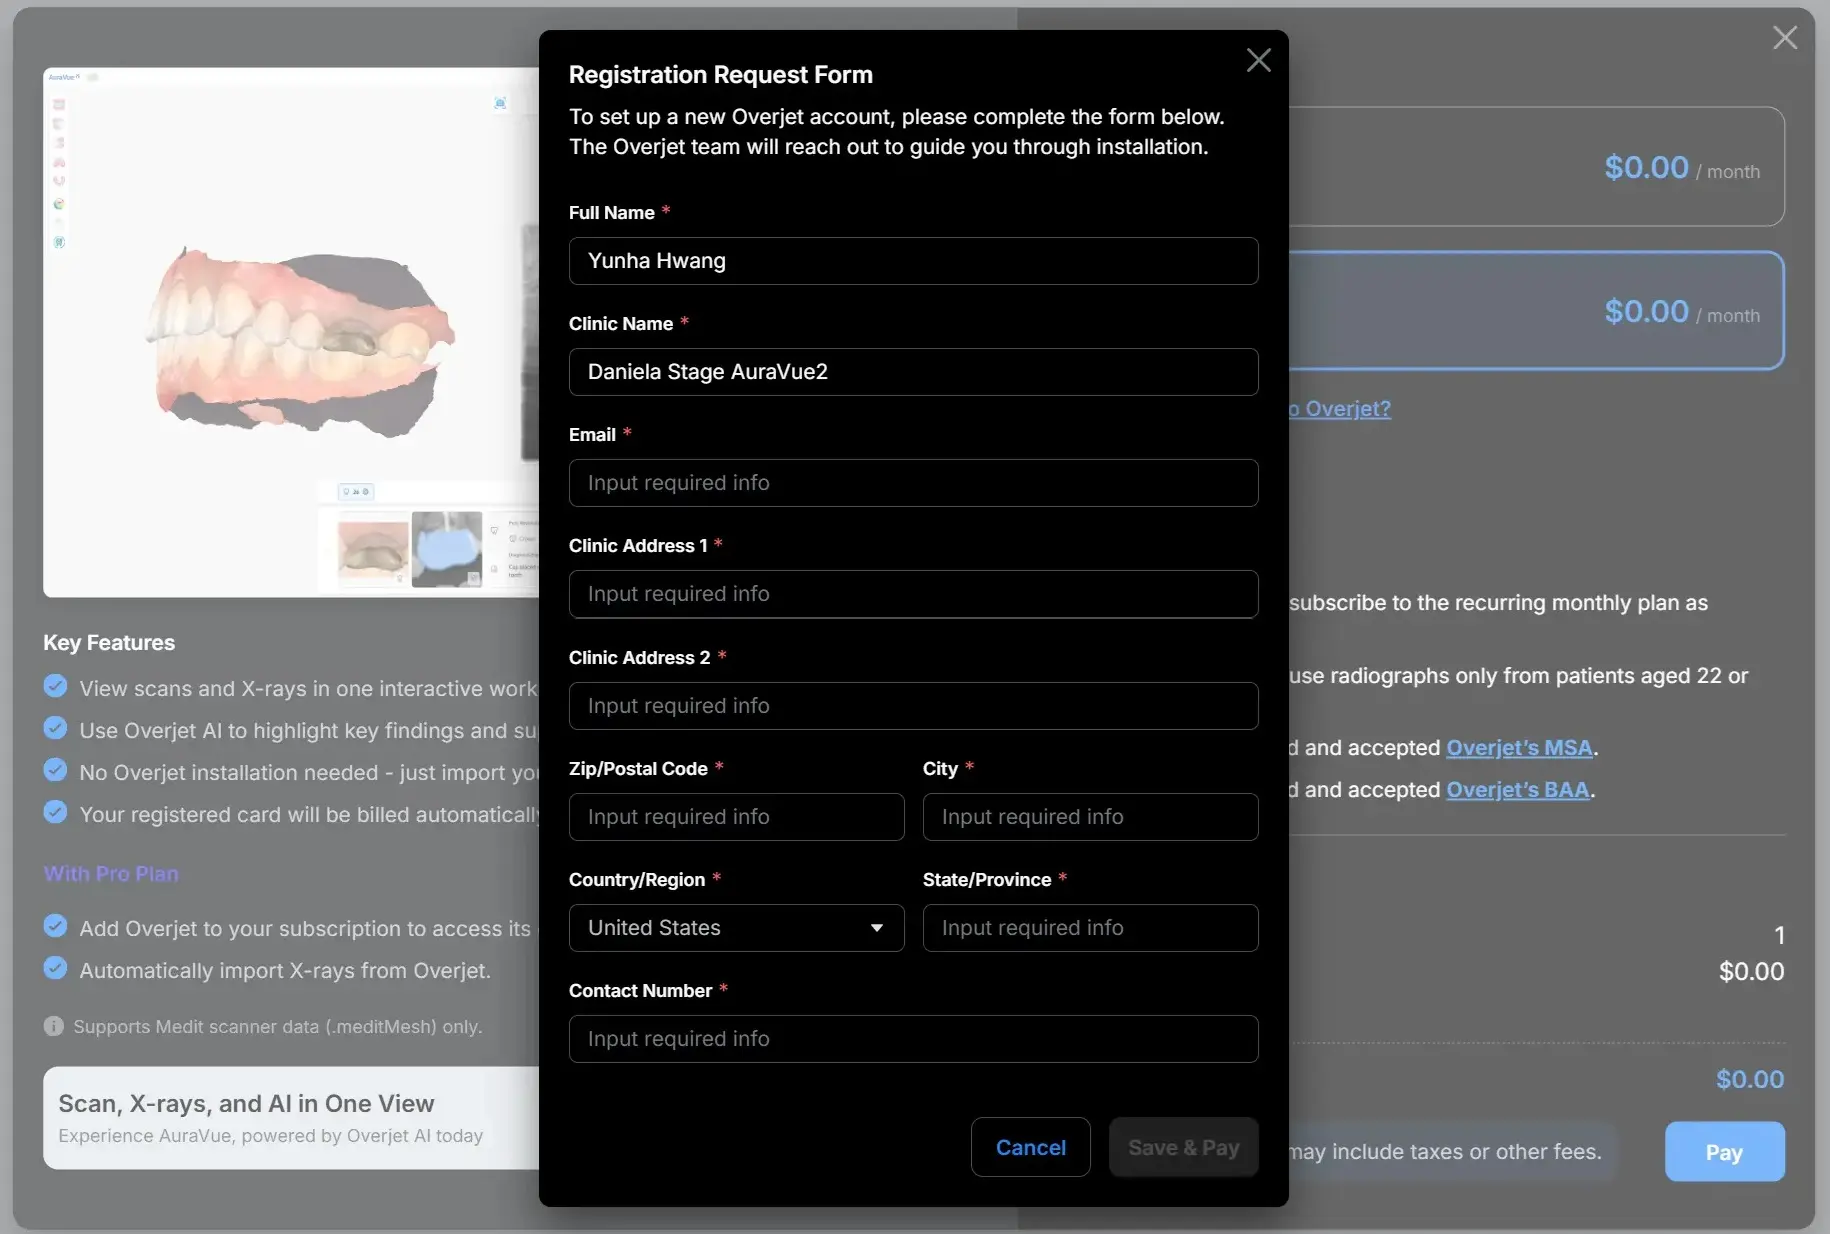Viewport: 1830px width, 1234px height.
Task: Focus the Email input field
Action: click(913, 483)
